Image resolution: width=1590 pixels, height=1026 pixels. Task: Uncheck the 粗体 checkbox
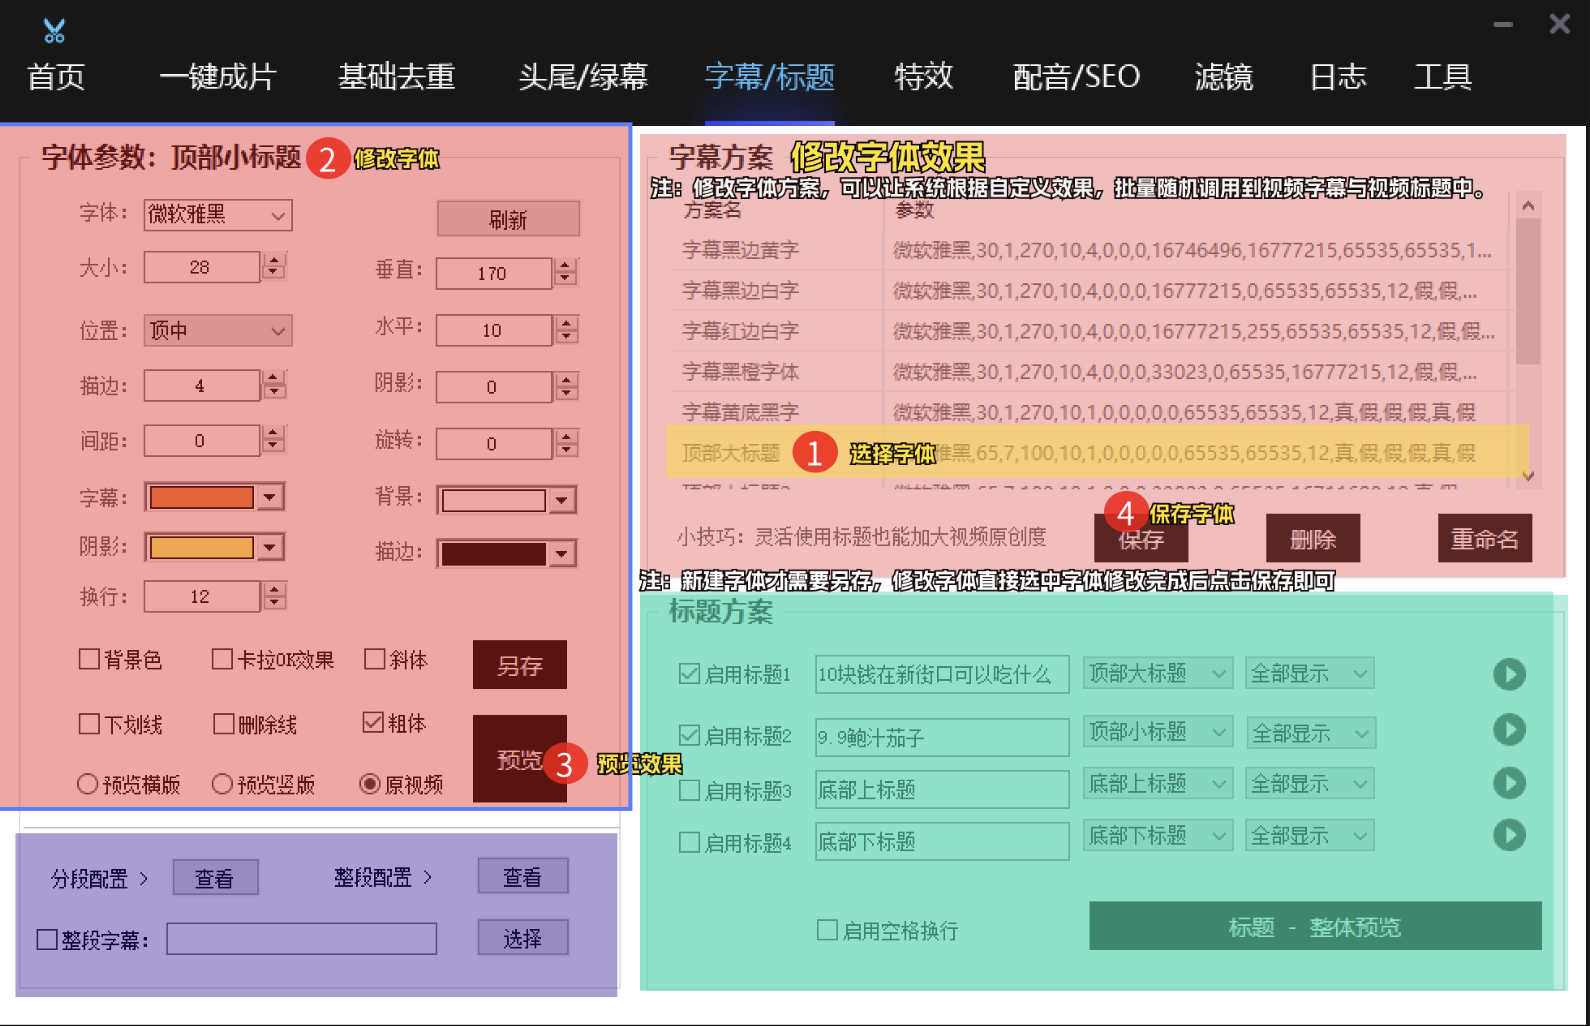point(373,722)
